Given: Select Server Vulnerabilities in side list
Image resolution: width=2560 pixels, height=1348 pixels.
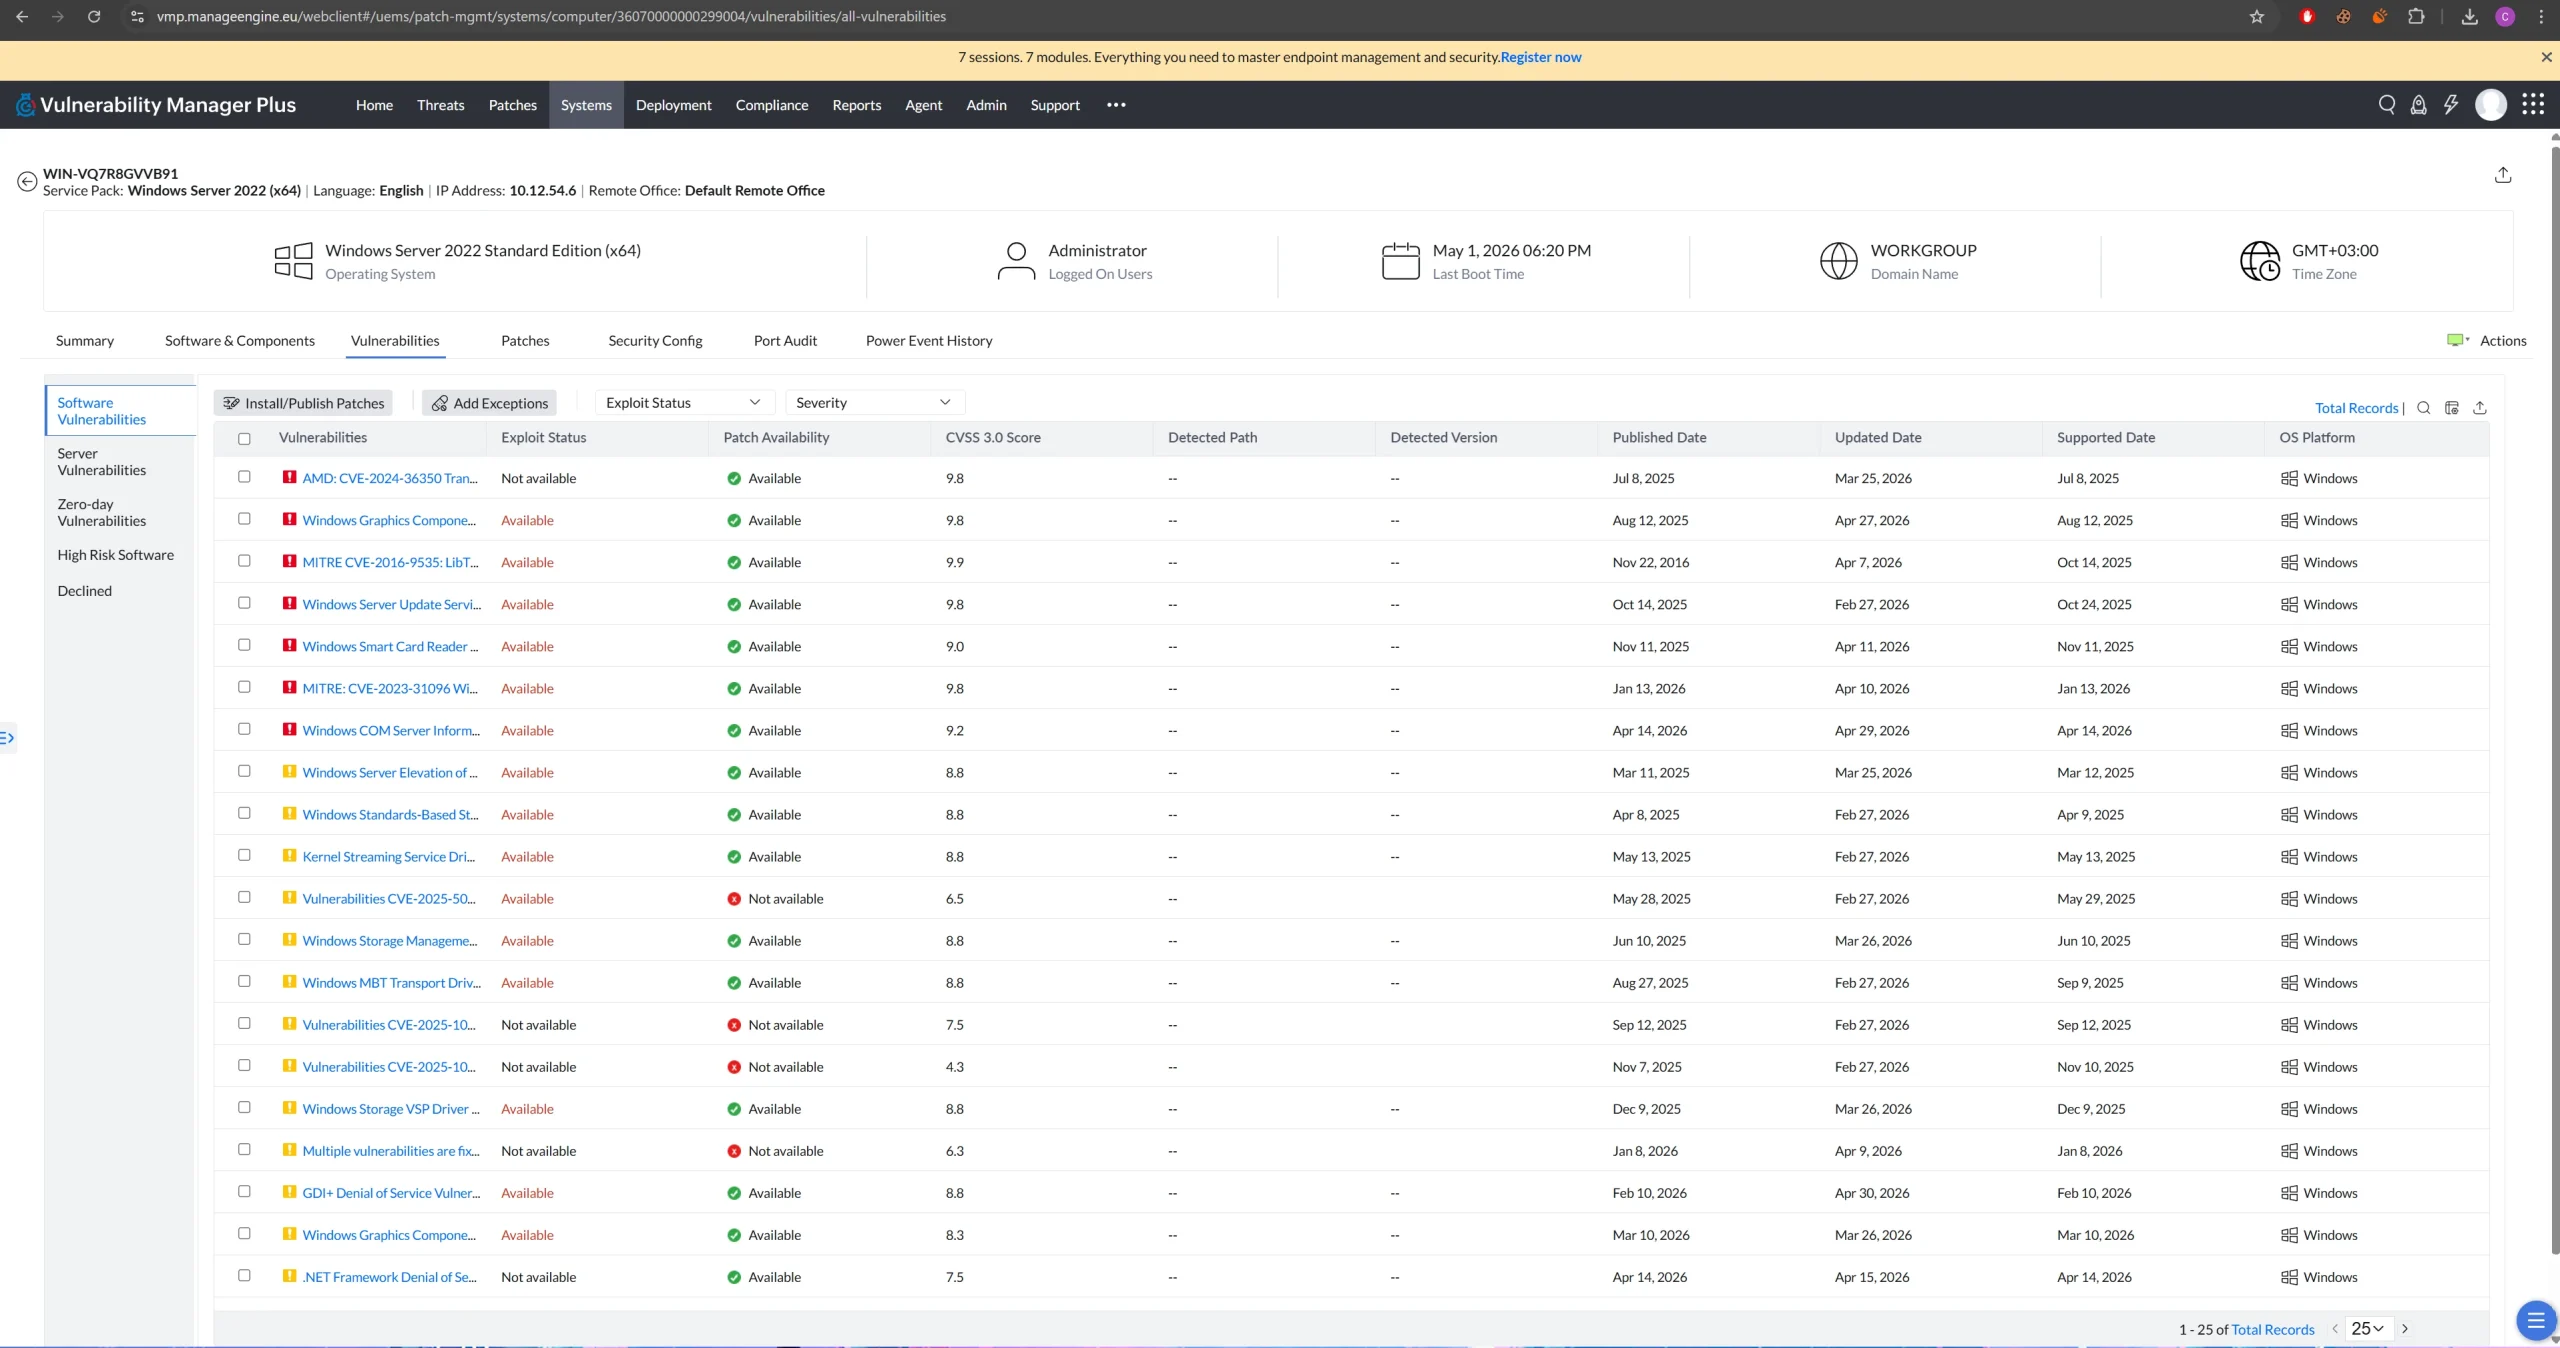Looking at the screenshot, I should pyautogui.click(x=102, y=461).
